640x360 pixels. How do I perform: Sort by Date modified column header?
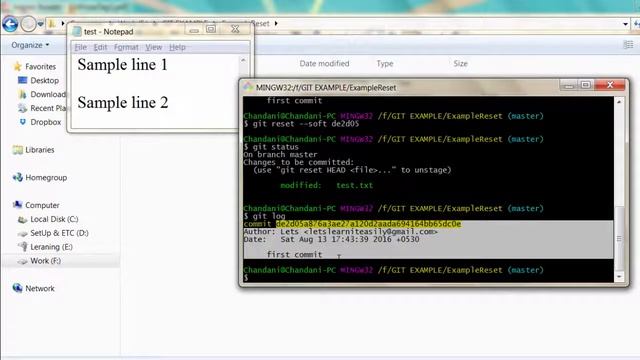click(324, 63)
